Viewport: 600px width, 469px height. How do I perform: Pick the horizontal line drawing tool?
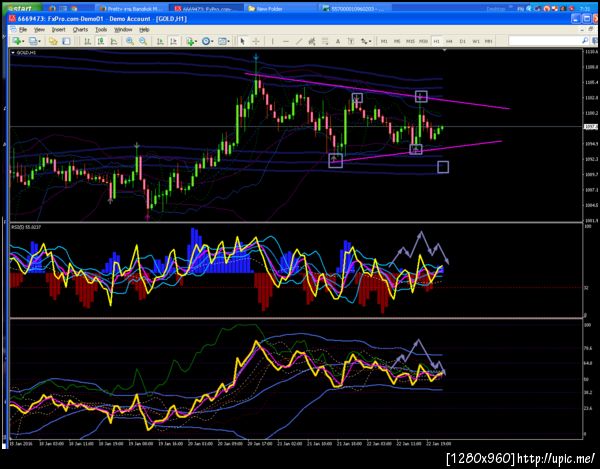286,41
